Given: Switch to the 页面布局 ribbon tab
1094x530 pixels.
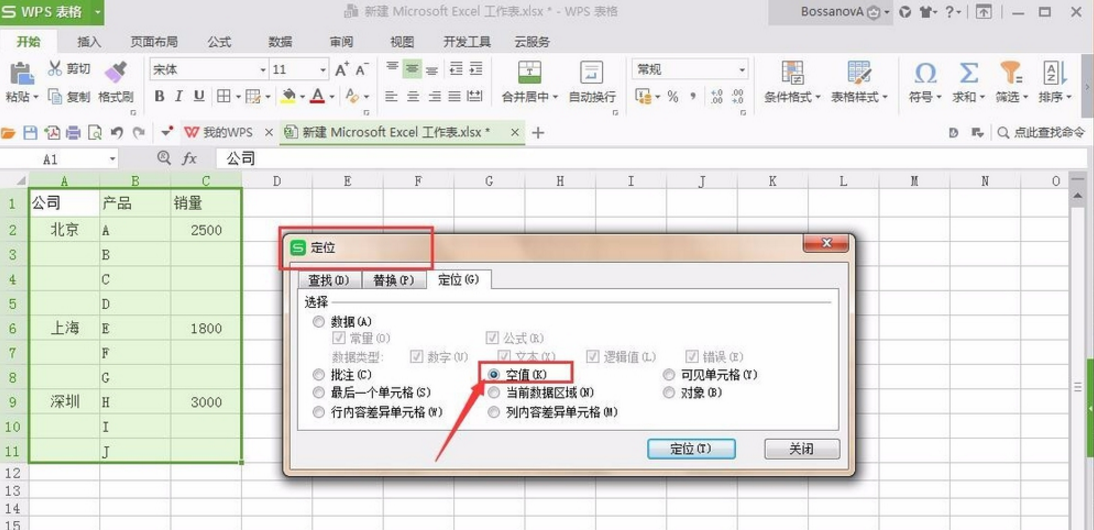Looking at the screenshot, I should point(154,42).
